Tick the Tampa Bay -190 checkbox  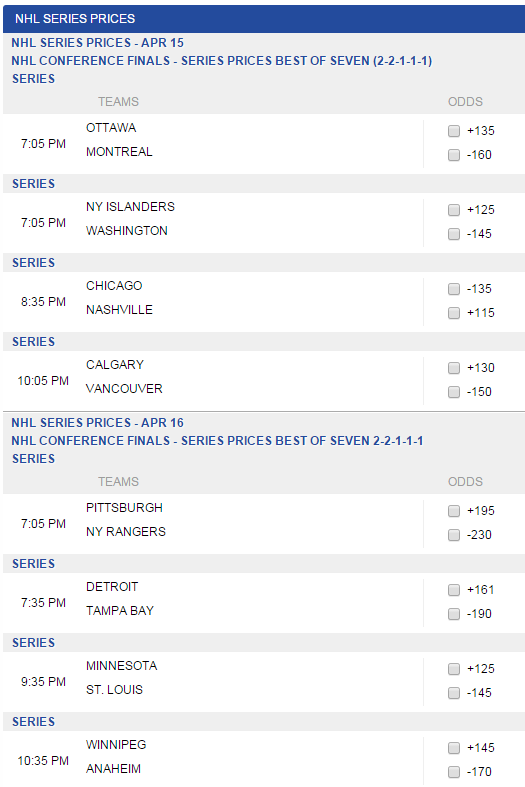(454, 614)
